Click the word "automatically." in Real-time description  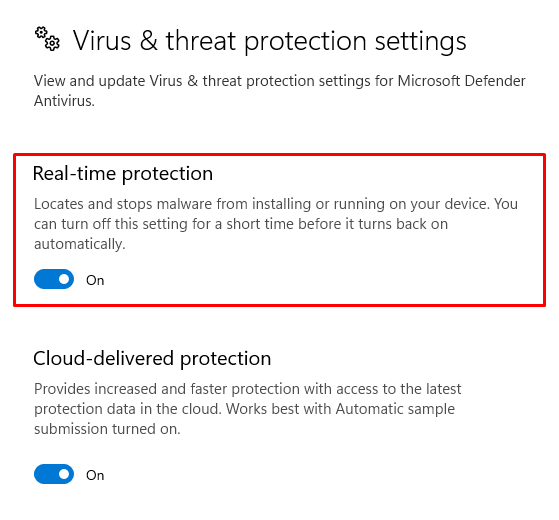(x=80, y=244)
